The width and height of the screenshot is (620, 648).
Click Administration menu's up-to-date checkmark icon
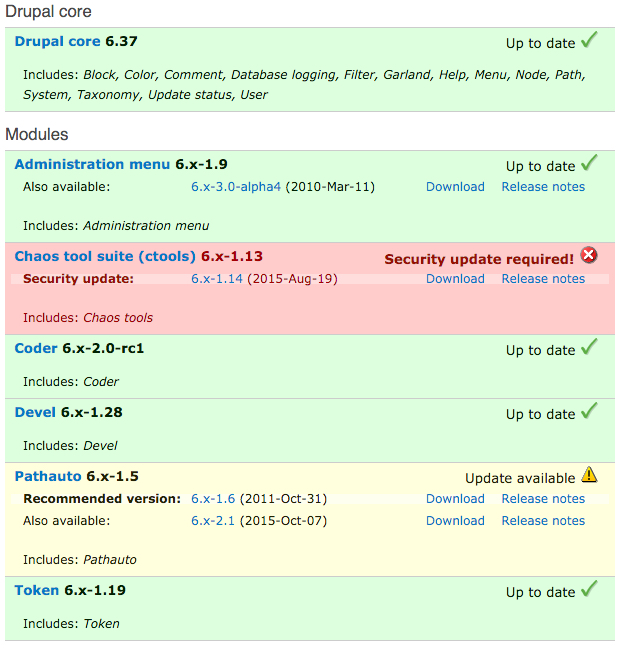point(589,163)
